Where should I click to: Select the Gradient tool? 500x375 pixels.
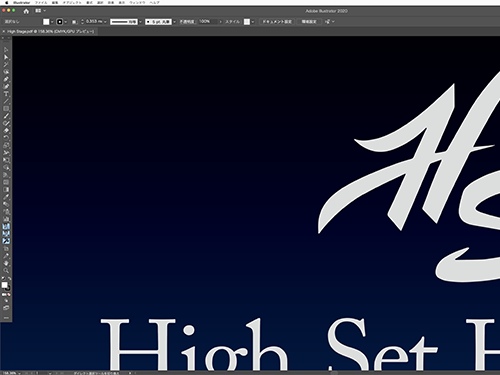6,189
